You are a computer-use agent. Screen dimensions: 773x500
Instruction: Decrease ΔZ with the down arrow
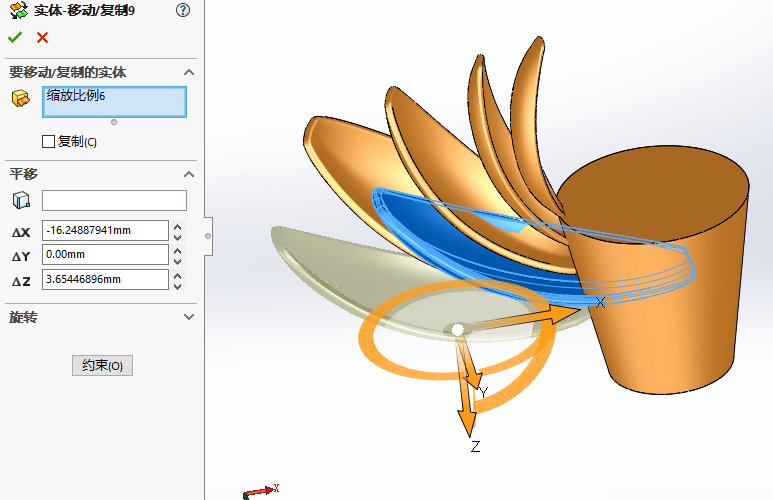coord(178,285)
